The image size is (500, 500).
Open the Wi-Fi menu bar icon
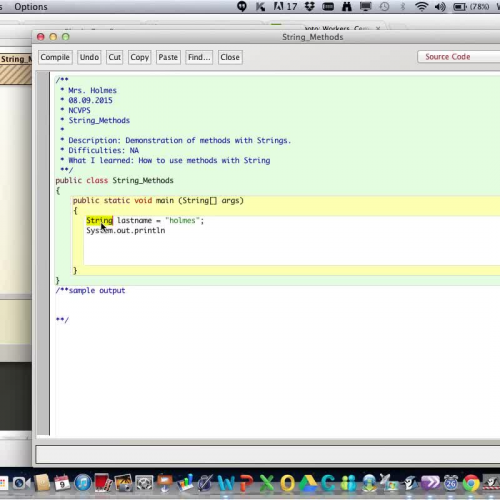click(x=422, y=7)
